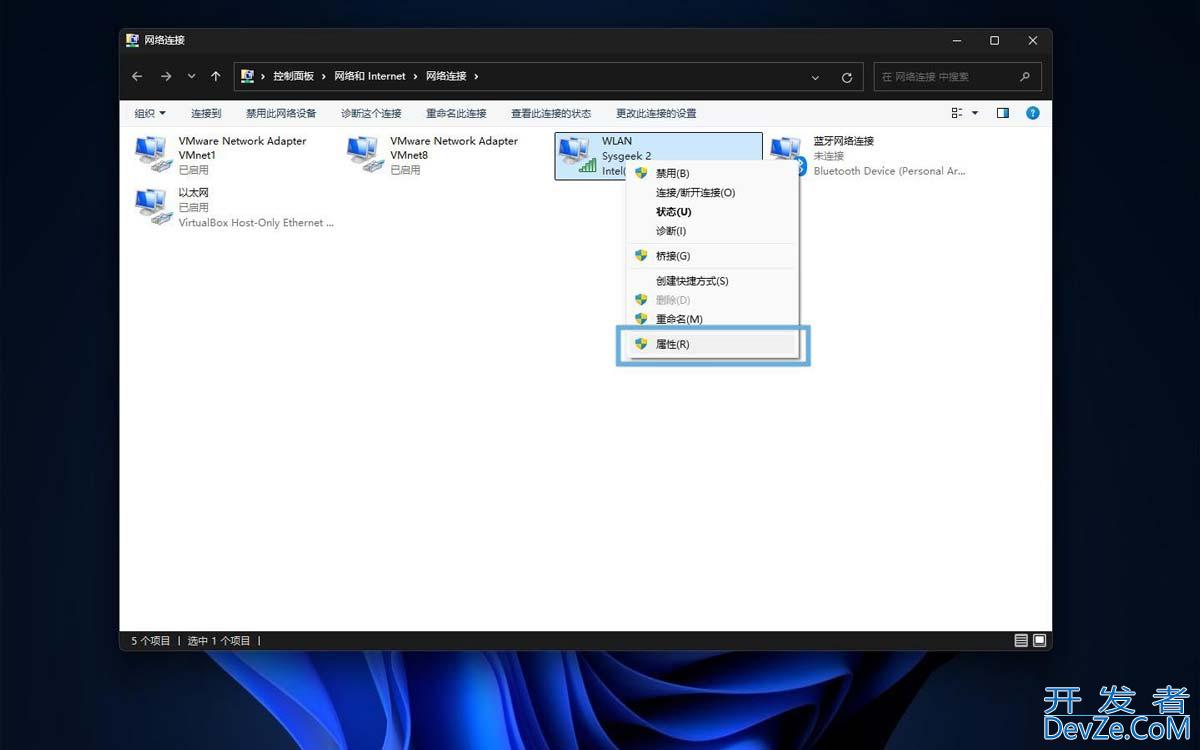
Task: Choose 状态(U) from context menu
Action: [x=710, y=212]
